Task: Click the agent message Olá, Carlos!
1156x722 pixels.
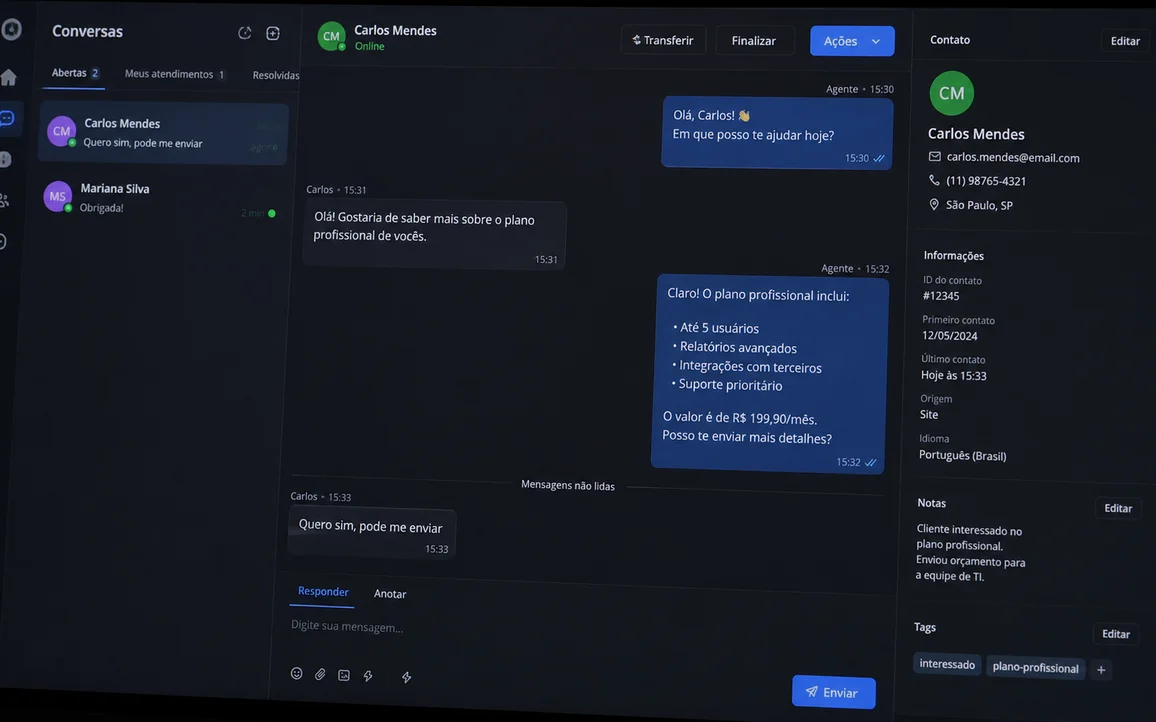Action: pos(776,133)
